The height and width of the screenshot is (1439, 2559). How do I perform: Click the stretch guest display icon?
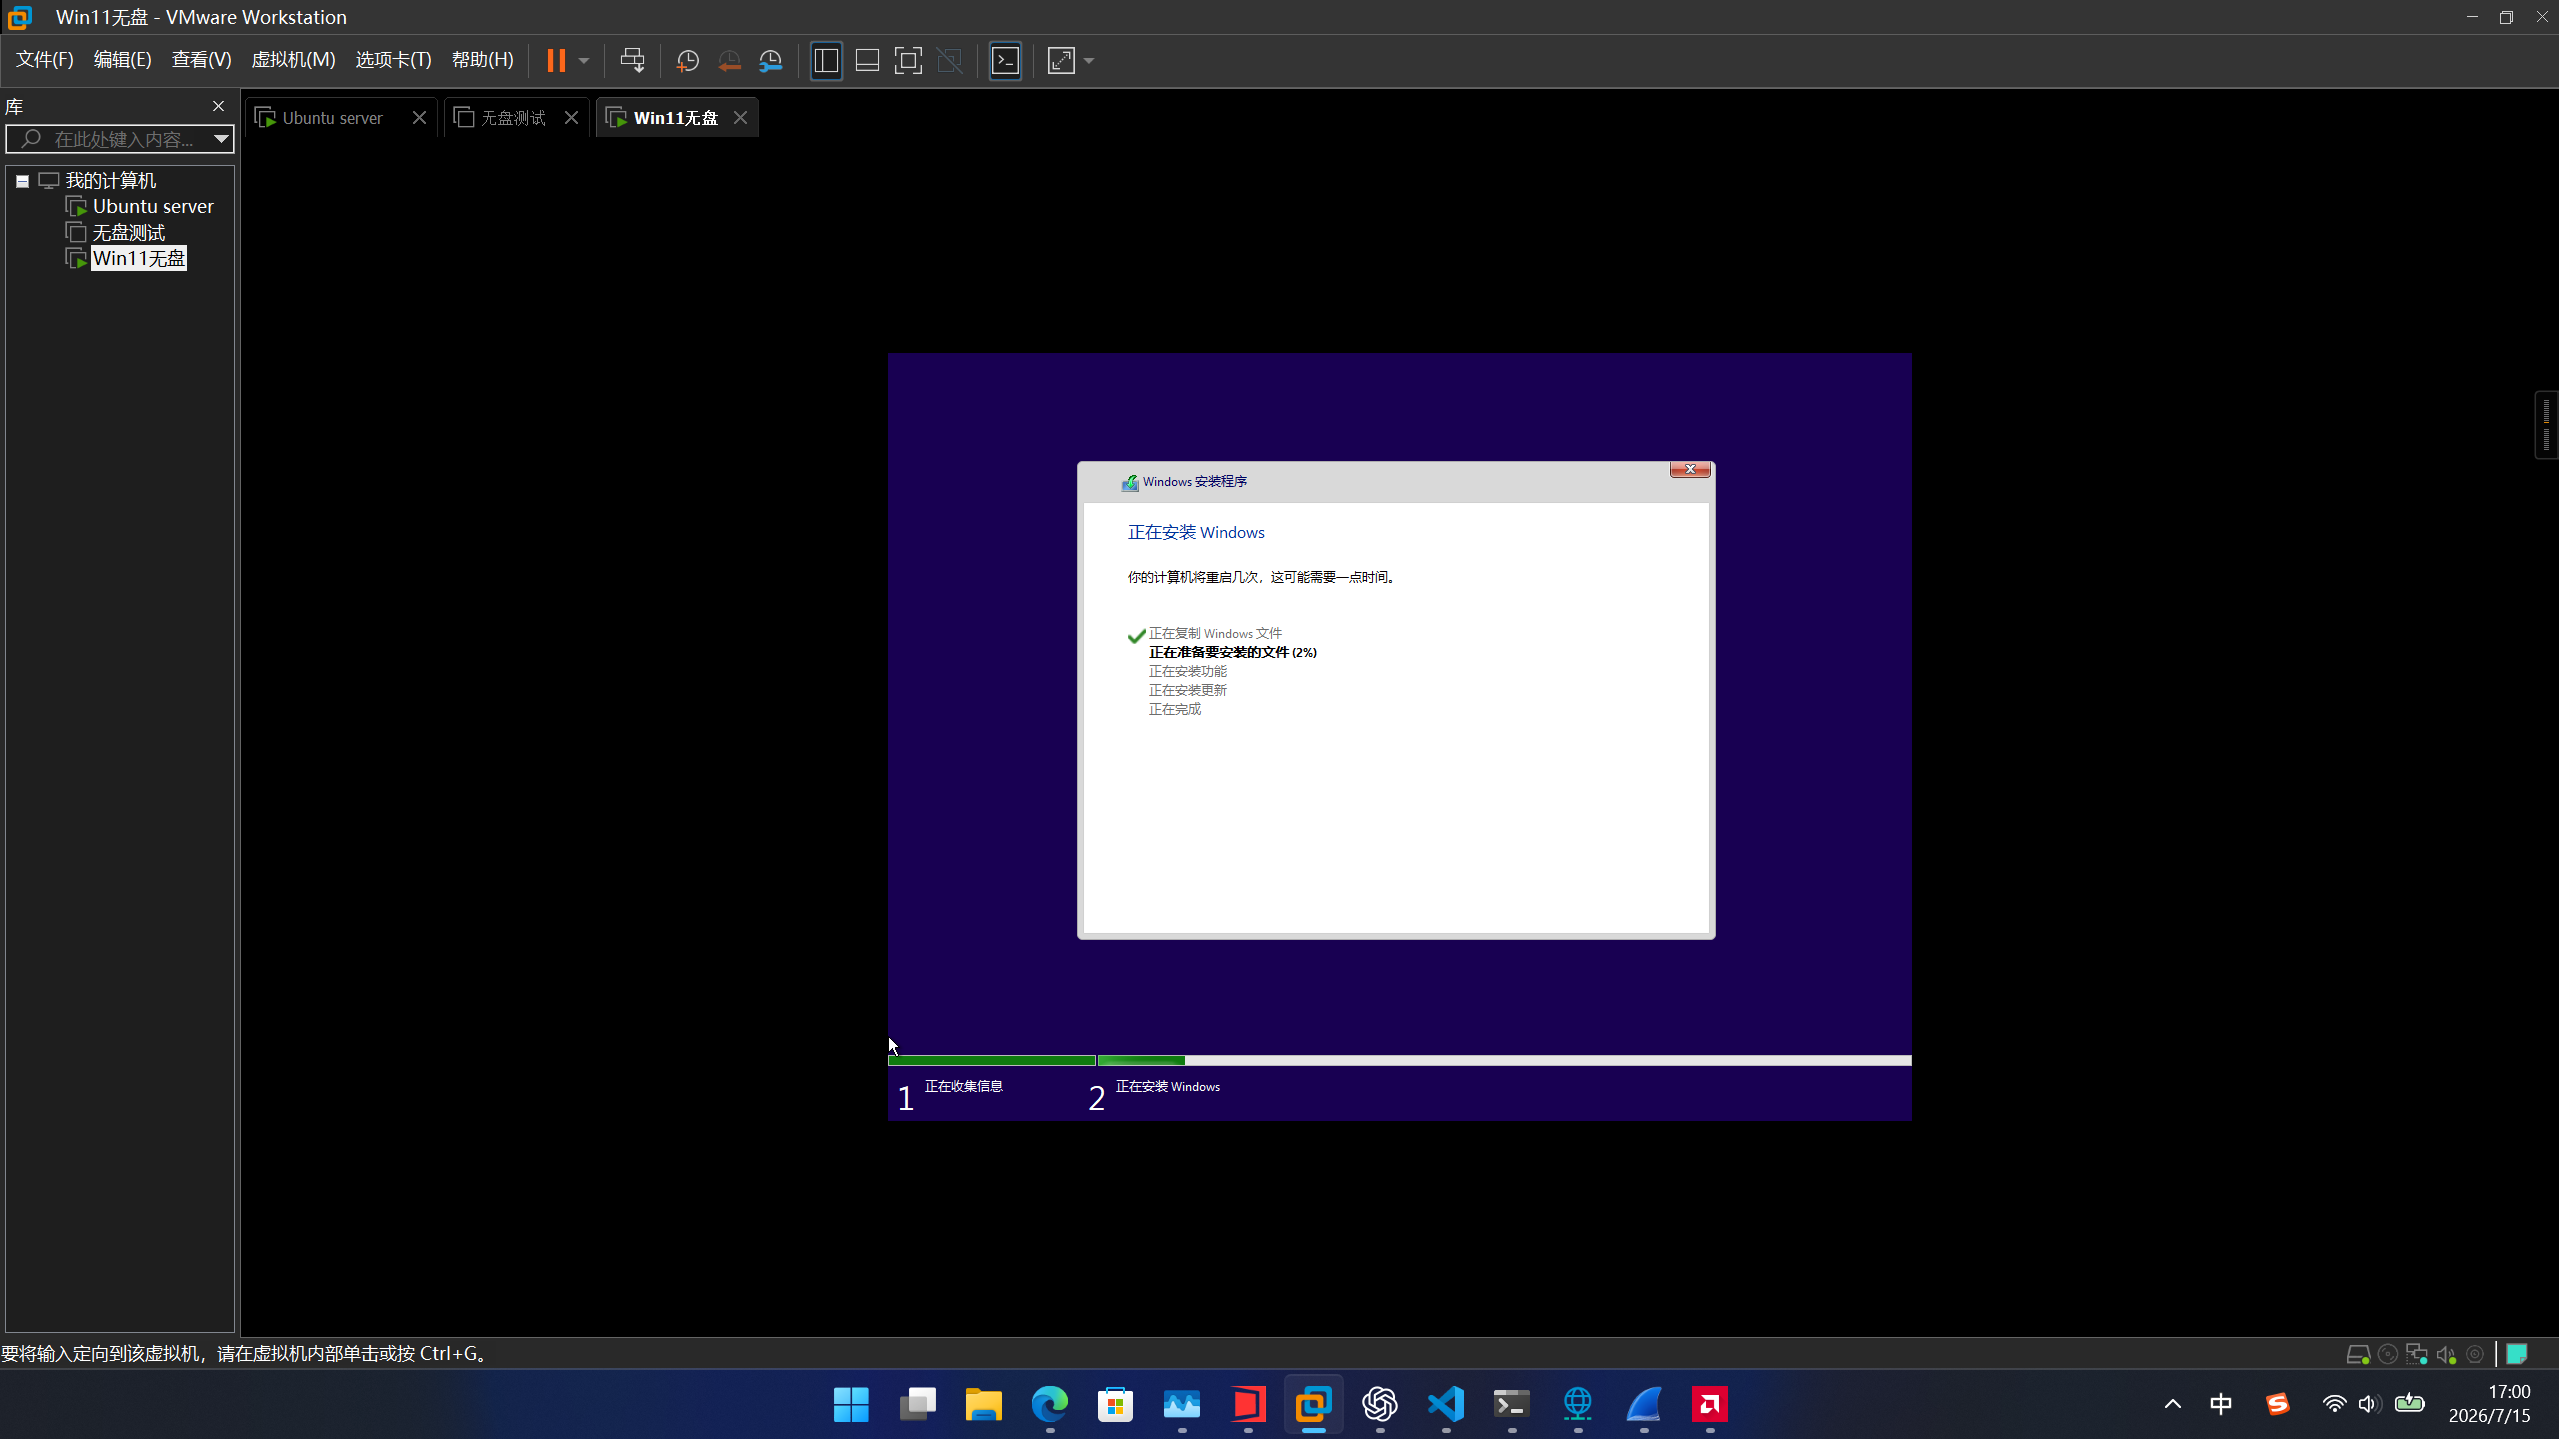coord(1061,61)
